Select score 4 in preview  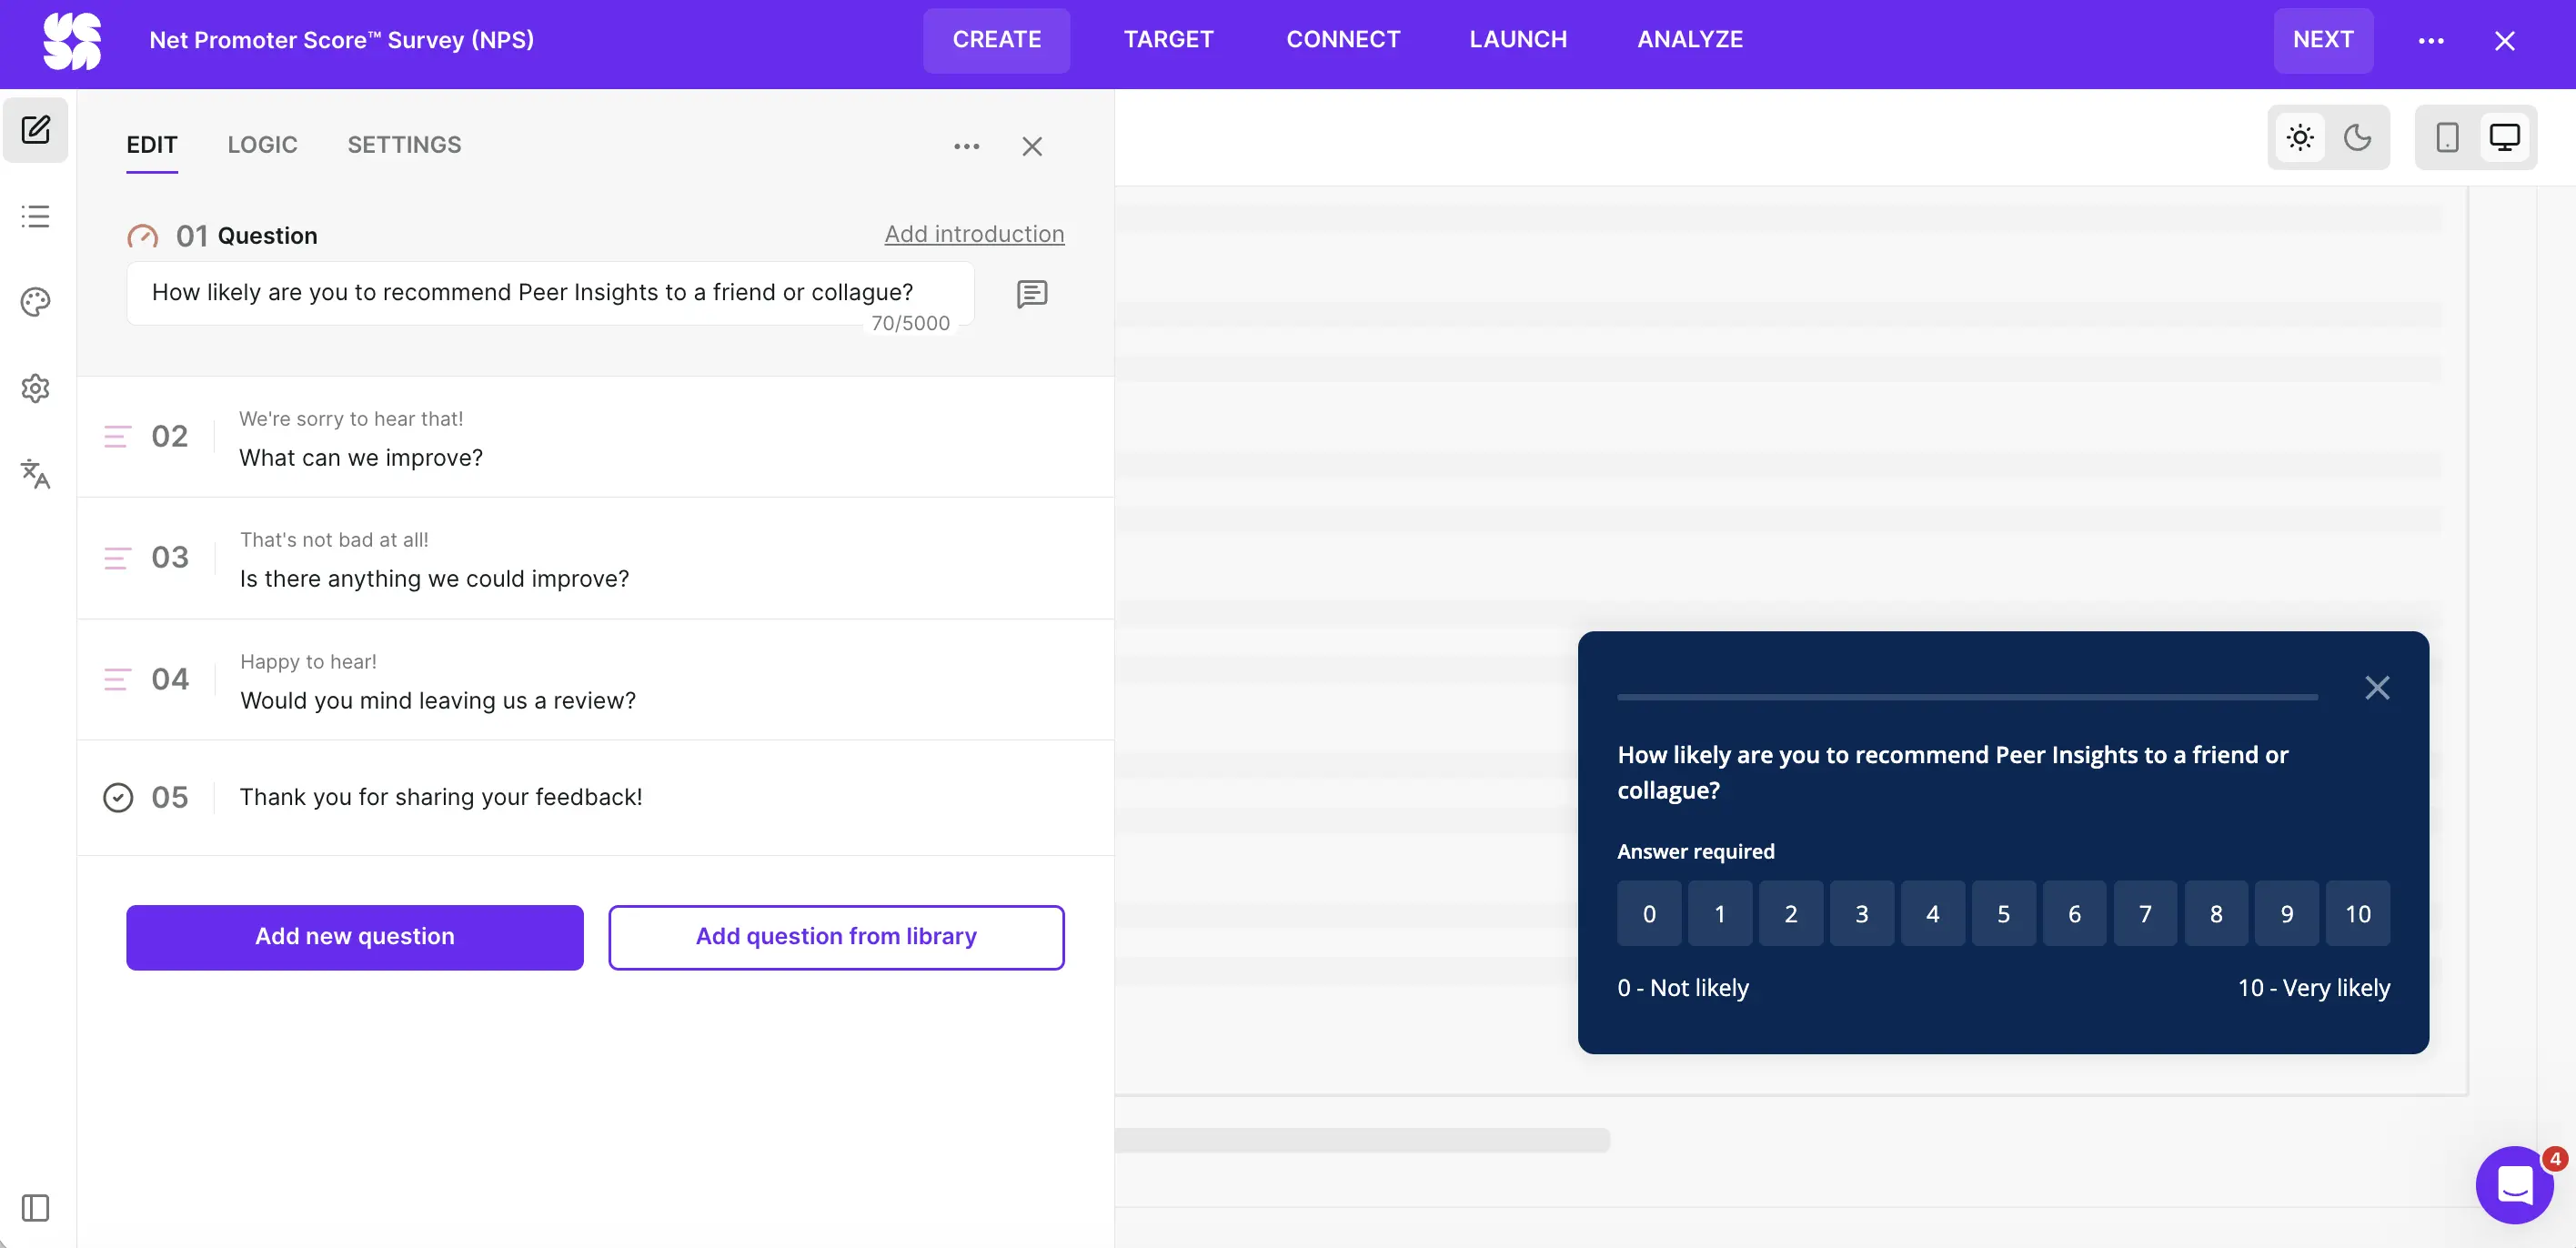coord(1933,913)
